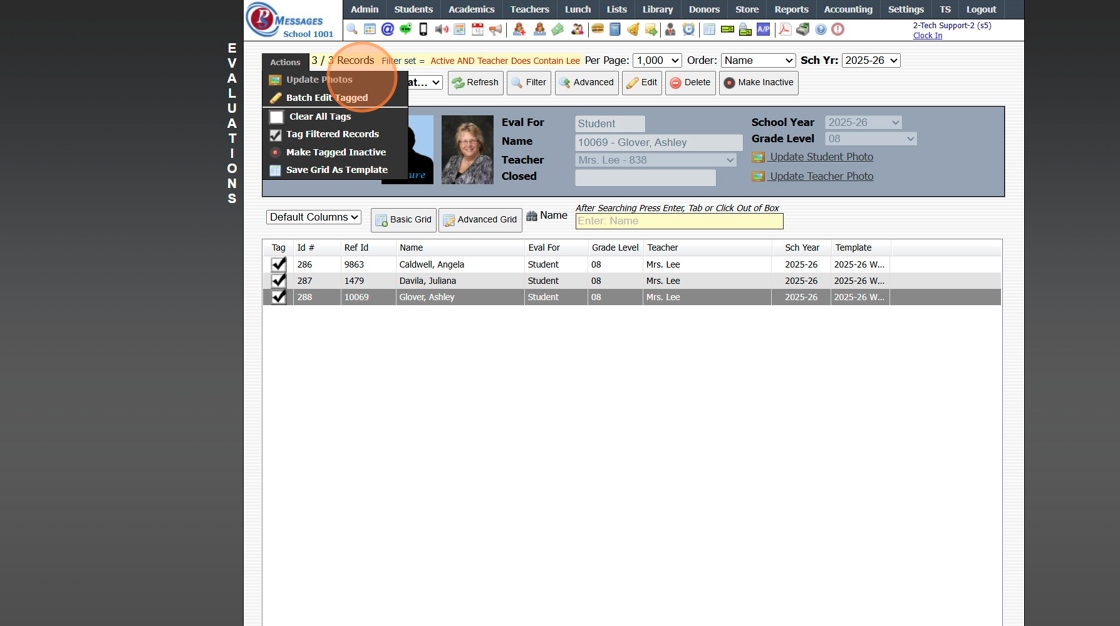The height and width of the screenshot is (626, 1120).
Task: Open the Settings menu
Action: (906, 9)
